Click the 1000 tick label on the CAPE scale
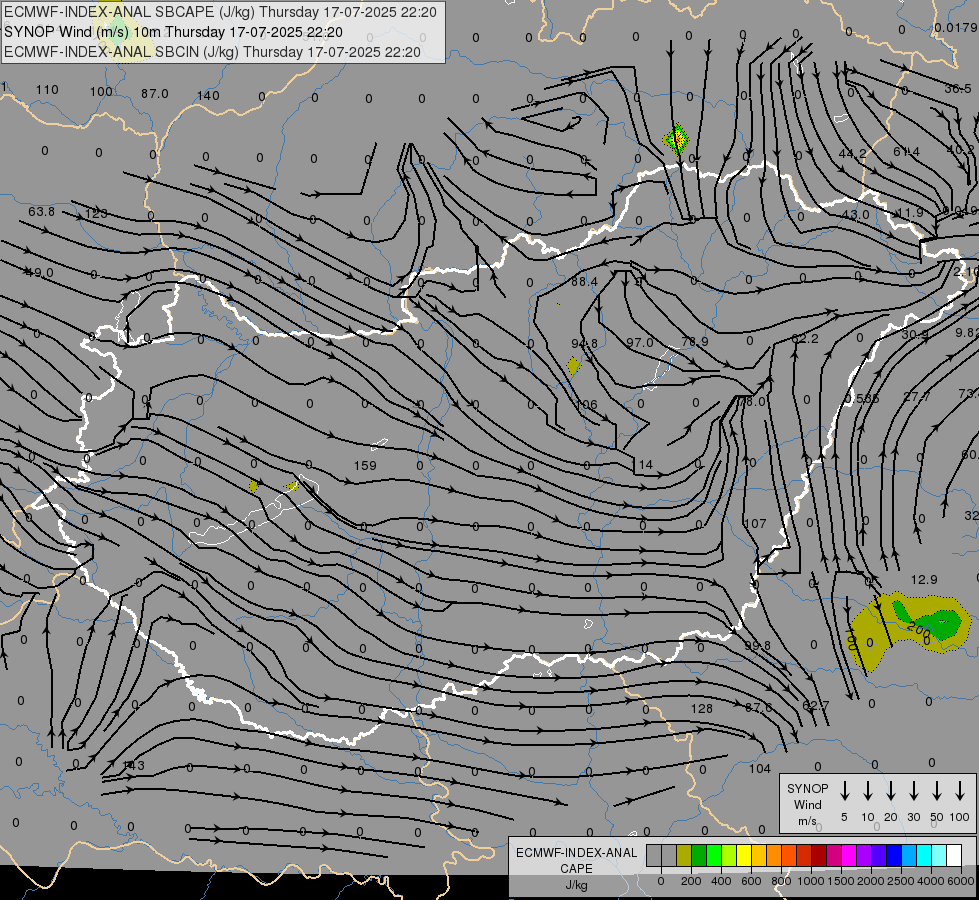The width and height of the screenshot is (979, 900). 810,881
